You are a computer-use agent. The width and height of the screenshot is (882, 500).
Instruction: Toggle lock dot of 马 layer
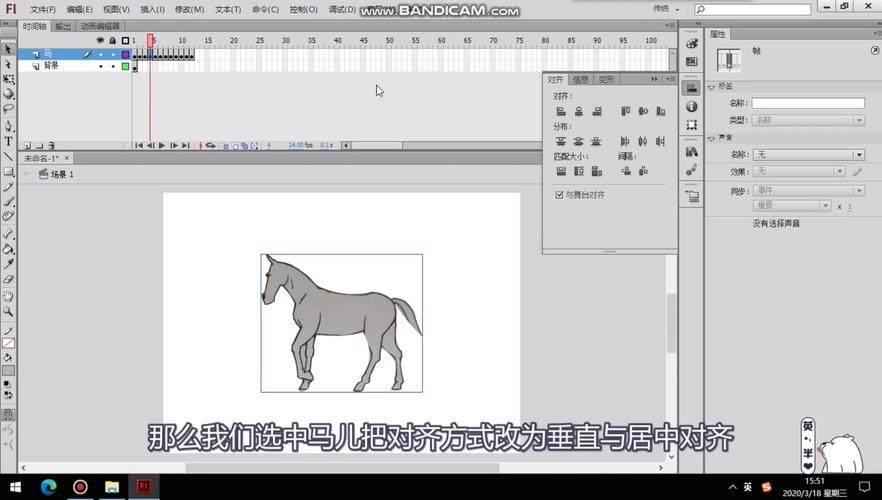(x=112, y=55)
